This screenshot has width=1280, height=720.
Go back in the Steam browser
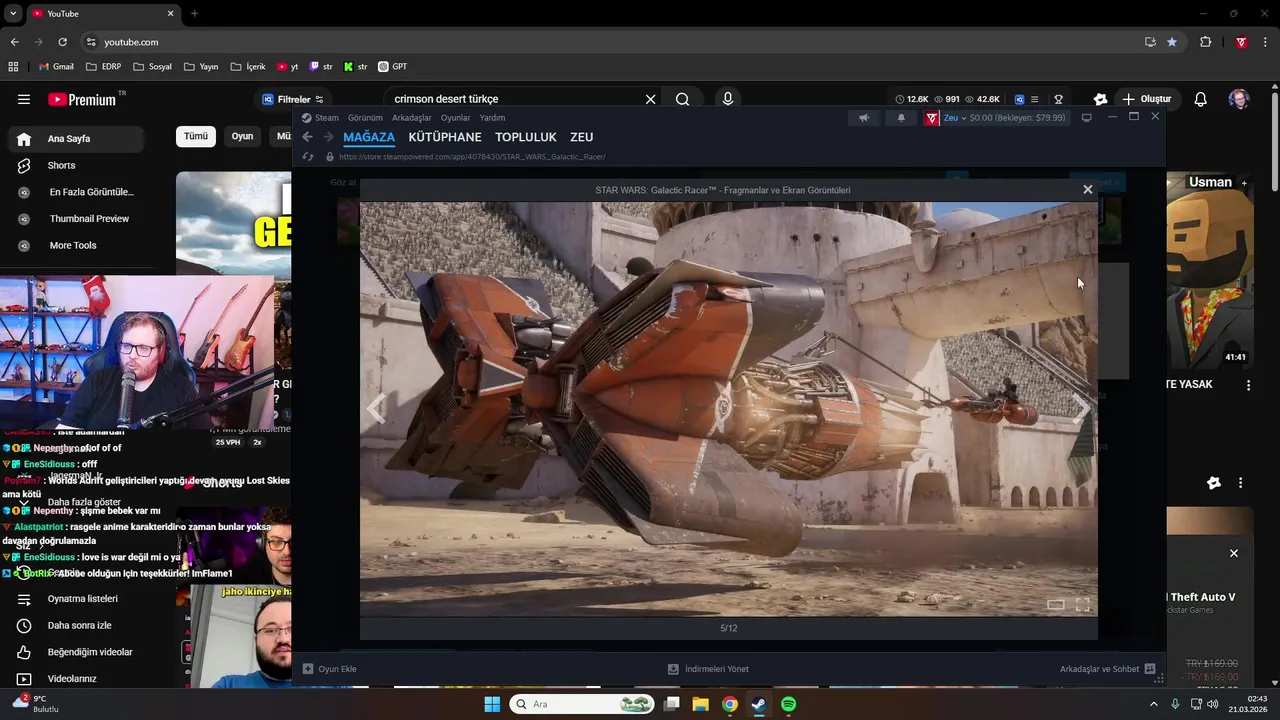tap(308, 137)
